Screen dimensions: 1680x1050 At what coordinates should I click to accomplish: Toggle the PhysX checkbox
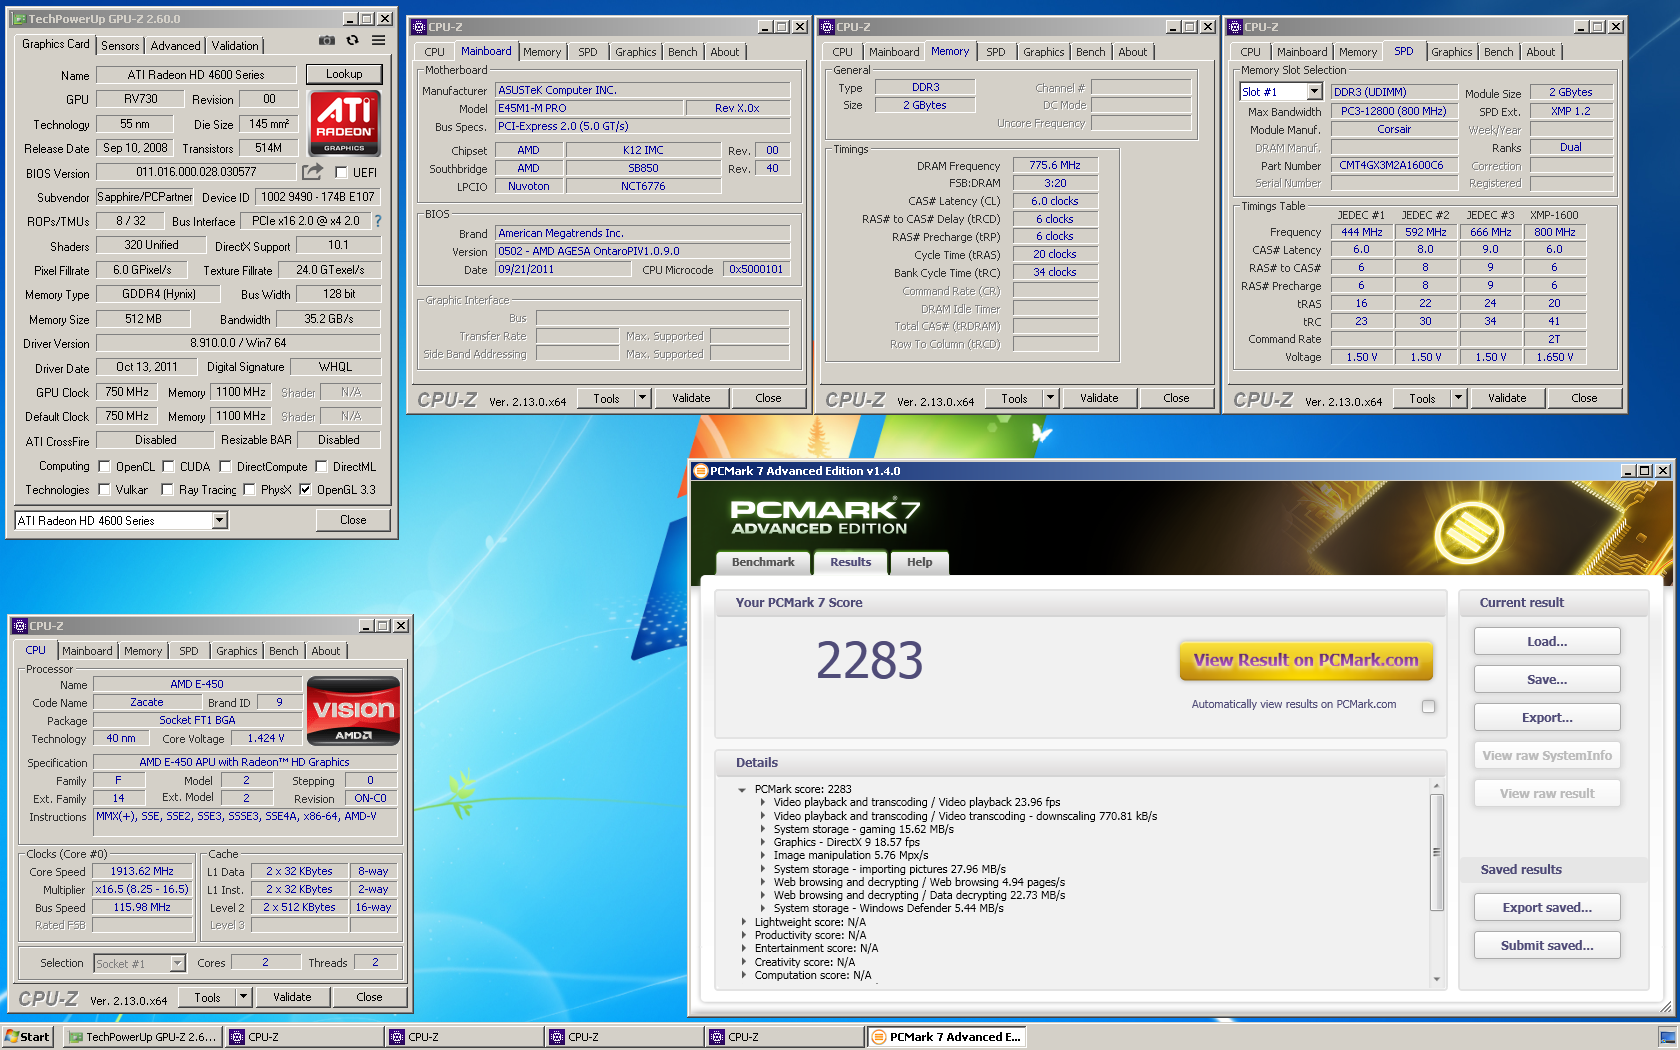[x=249, y=489]
